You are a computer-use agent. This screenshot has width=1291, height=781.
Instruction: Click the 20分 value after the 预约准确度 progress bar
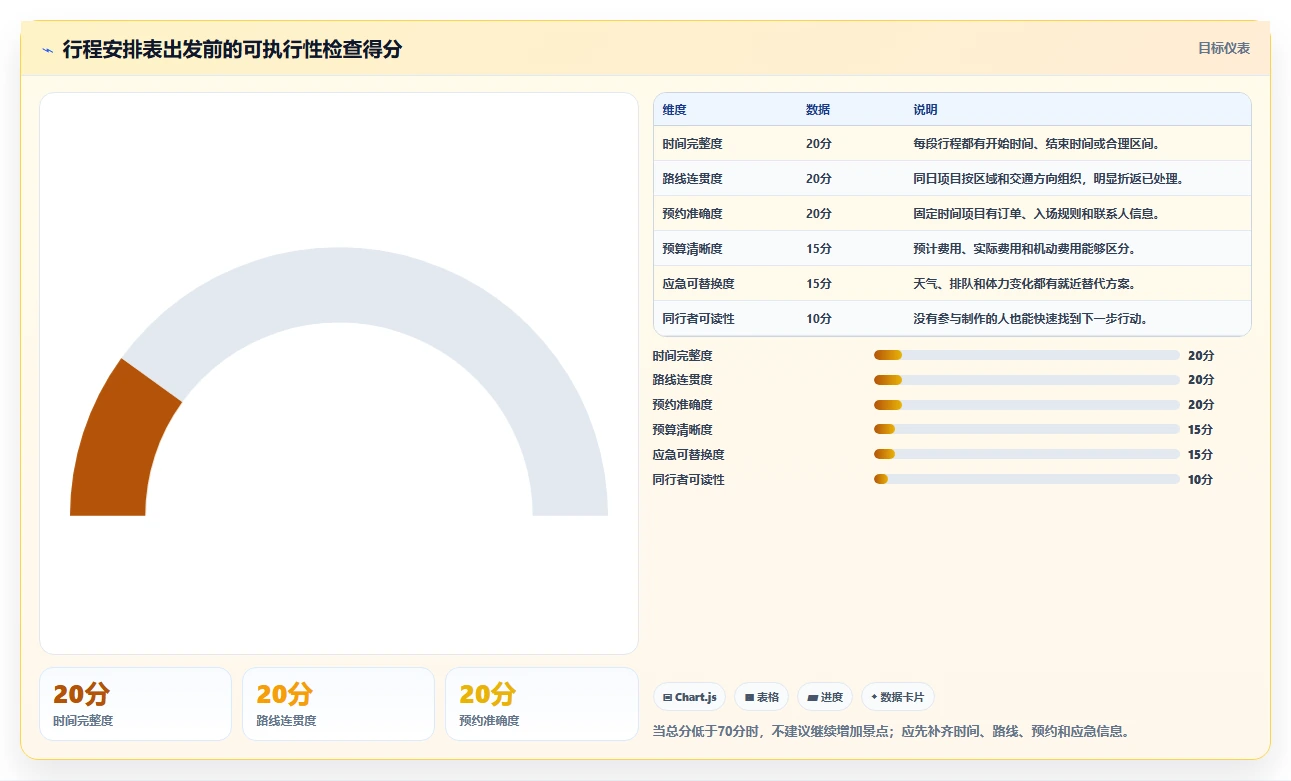tap(1201, 405)
